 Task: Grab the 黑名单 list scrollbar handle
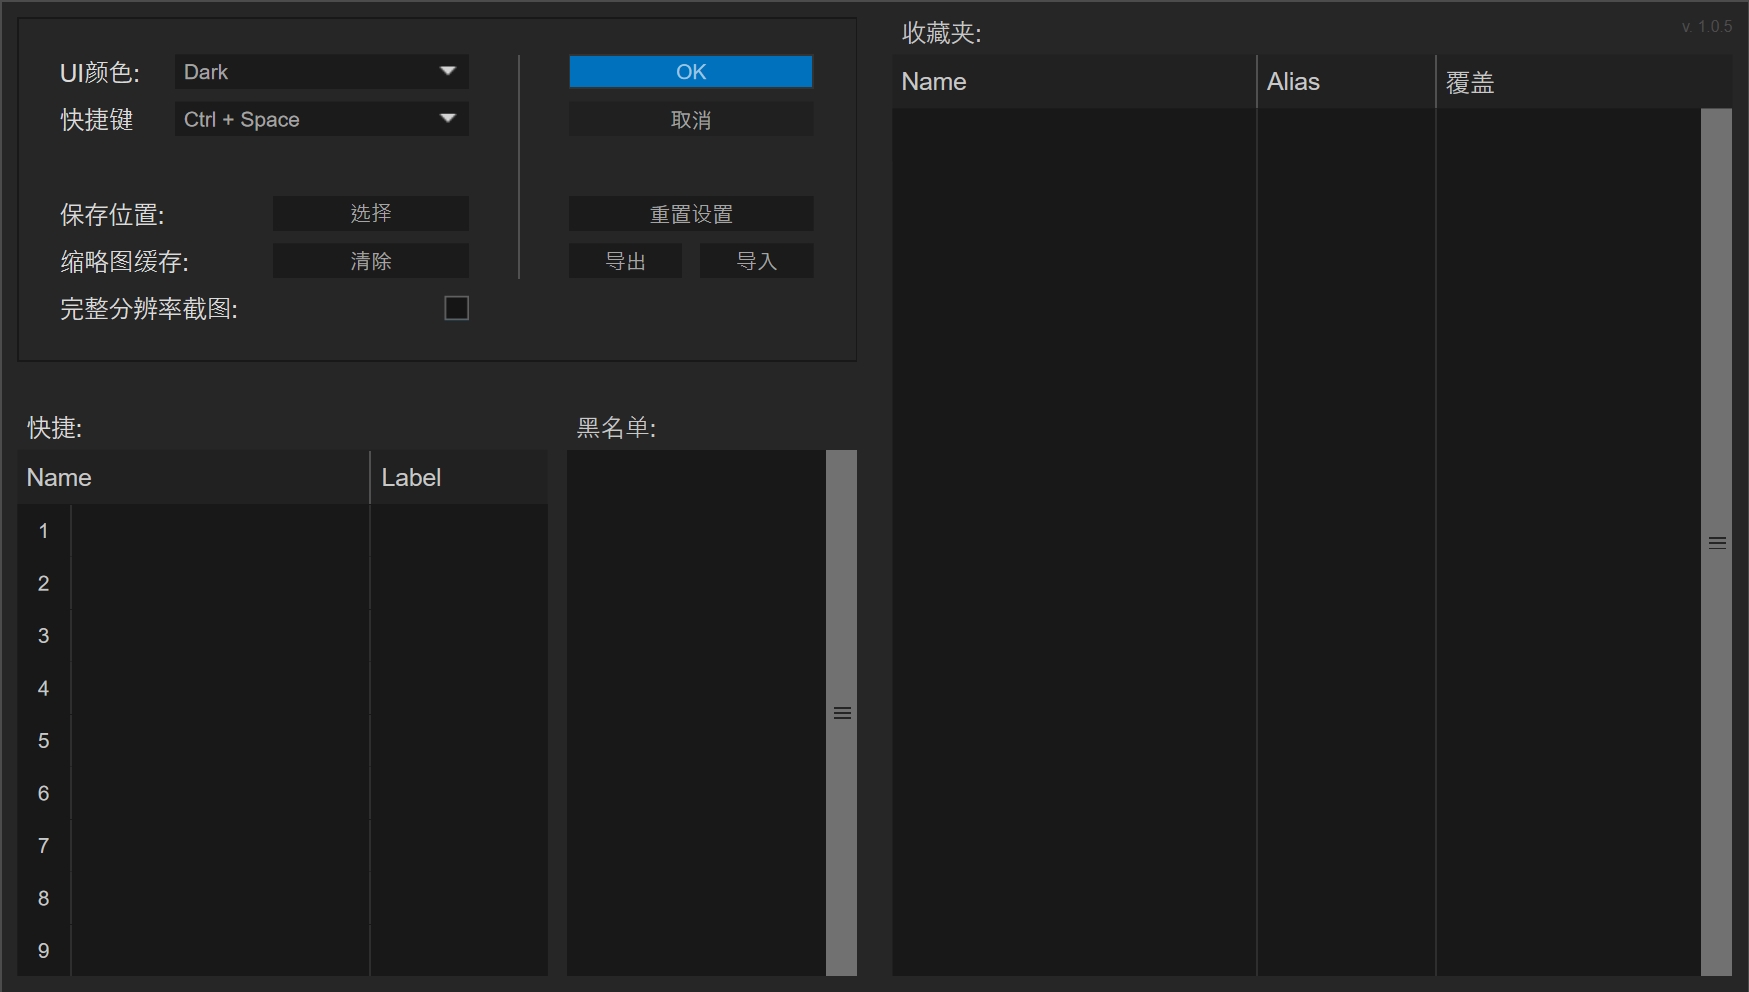(x=842, y=713)
